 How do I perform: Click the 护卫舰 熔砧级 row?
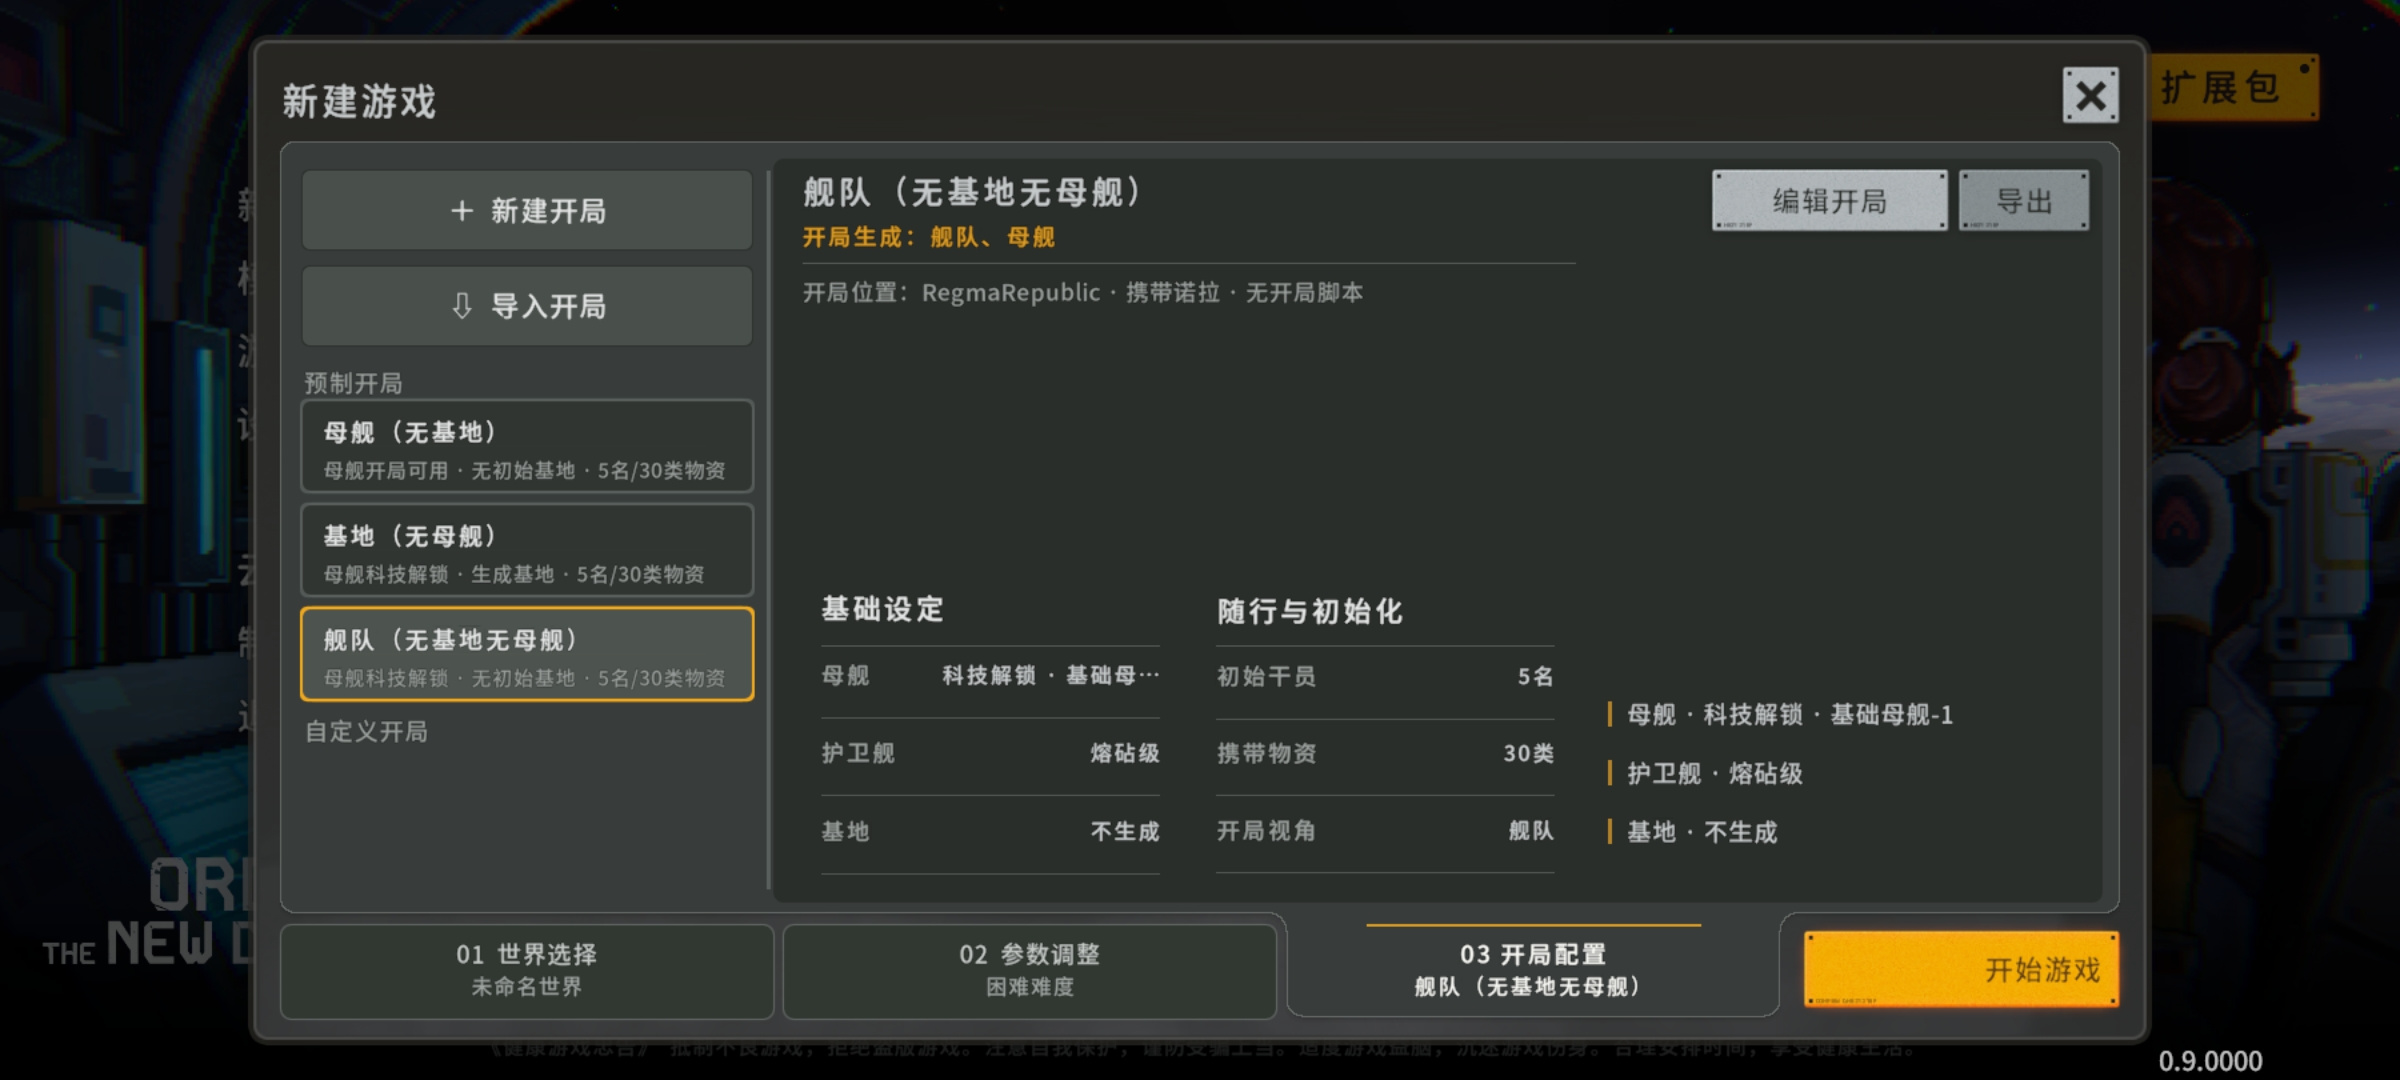[990, 754]
